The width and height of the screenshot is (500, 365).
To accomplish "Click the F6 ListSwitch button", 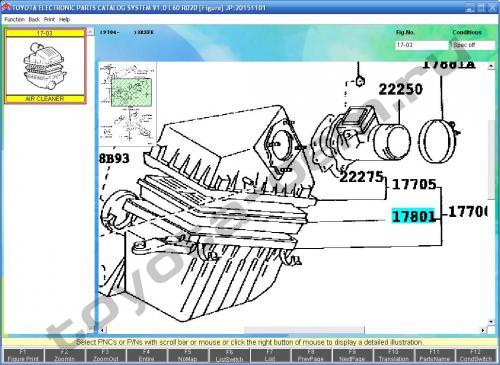I will click(229, 356).
